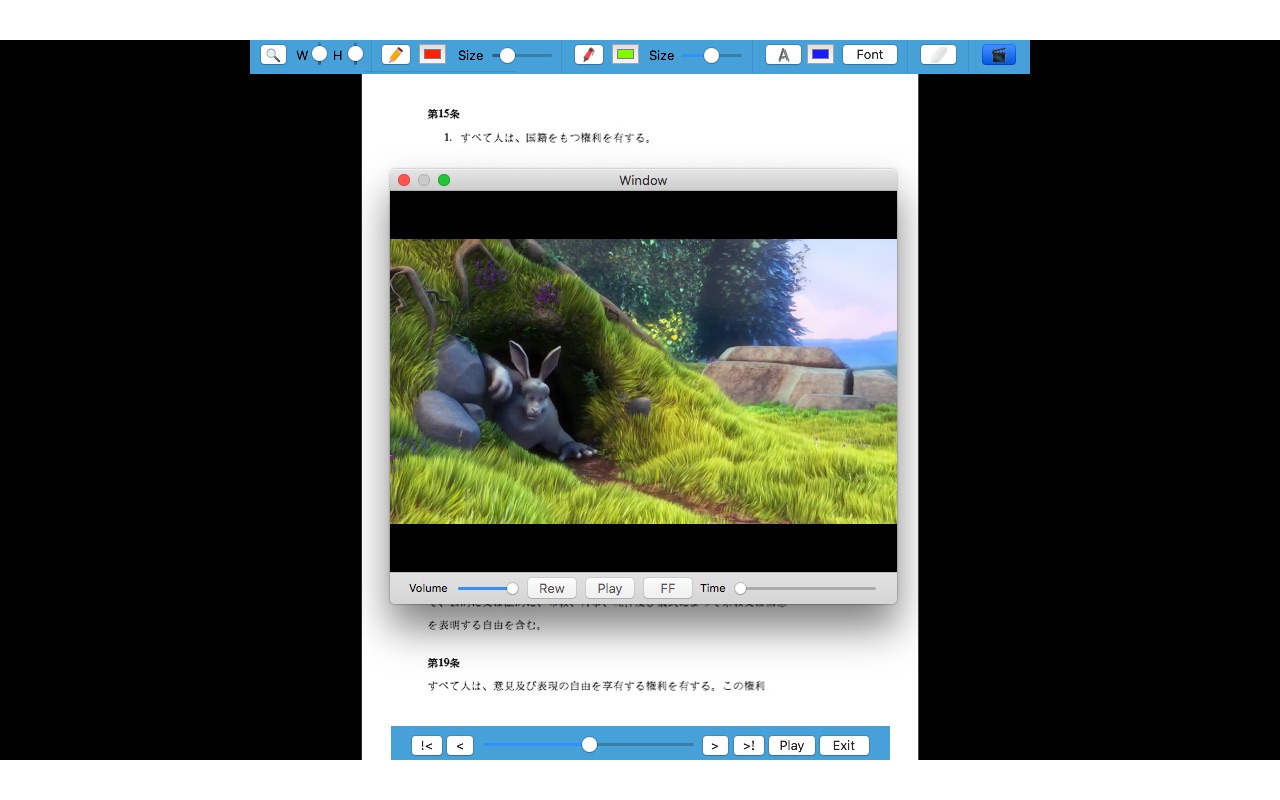Click Play in the video window
1280x800 pixels.
[x=610, y=588]
